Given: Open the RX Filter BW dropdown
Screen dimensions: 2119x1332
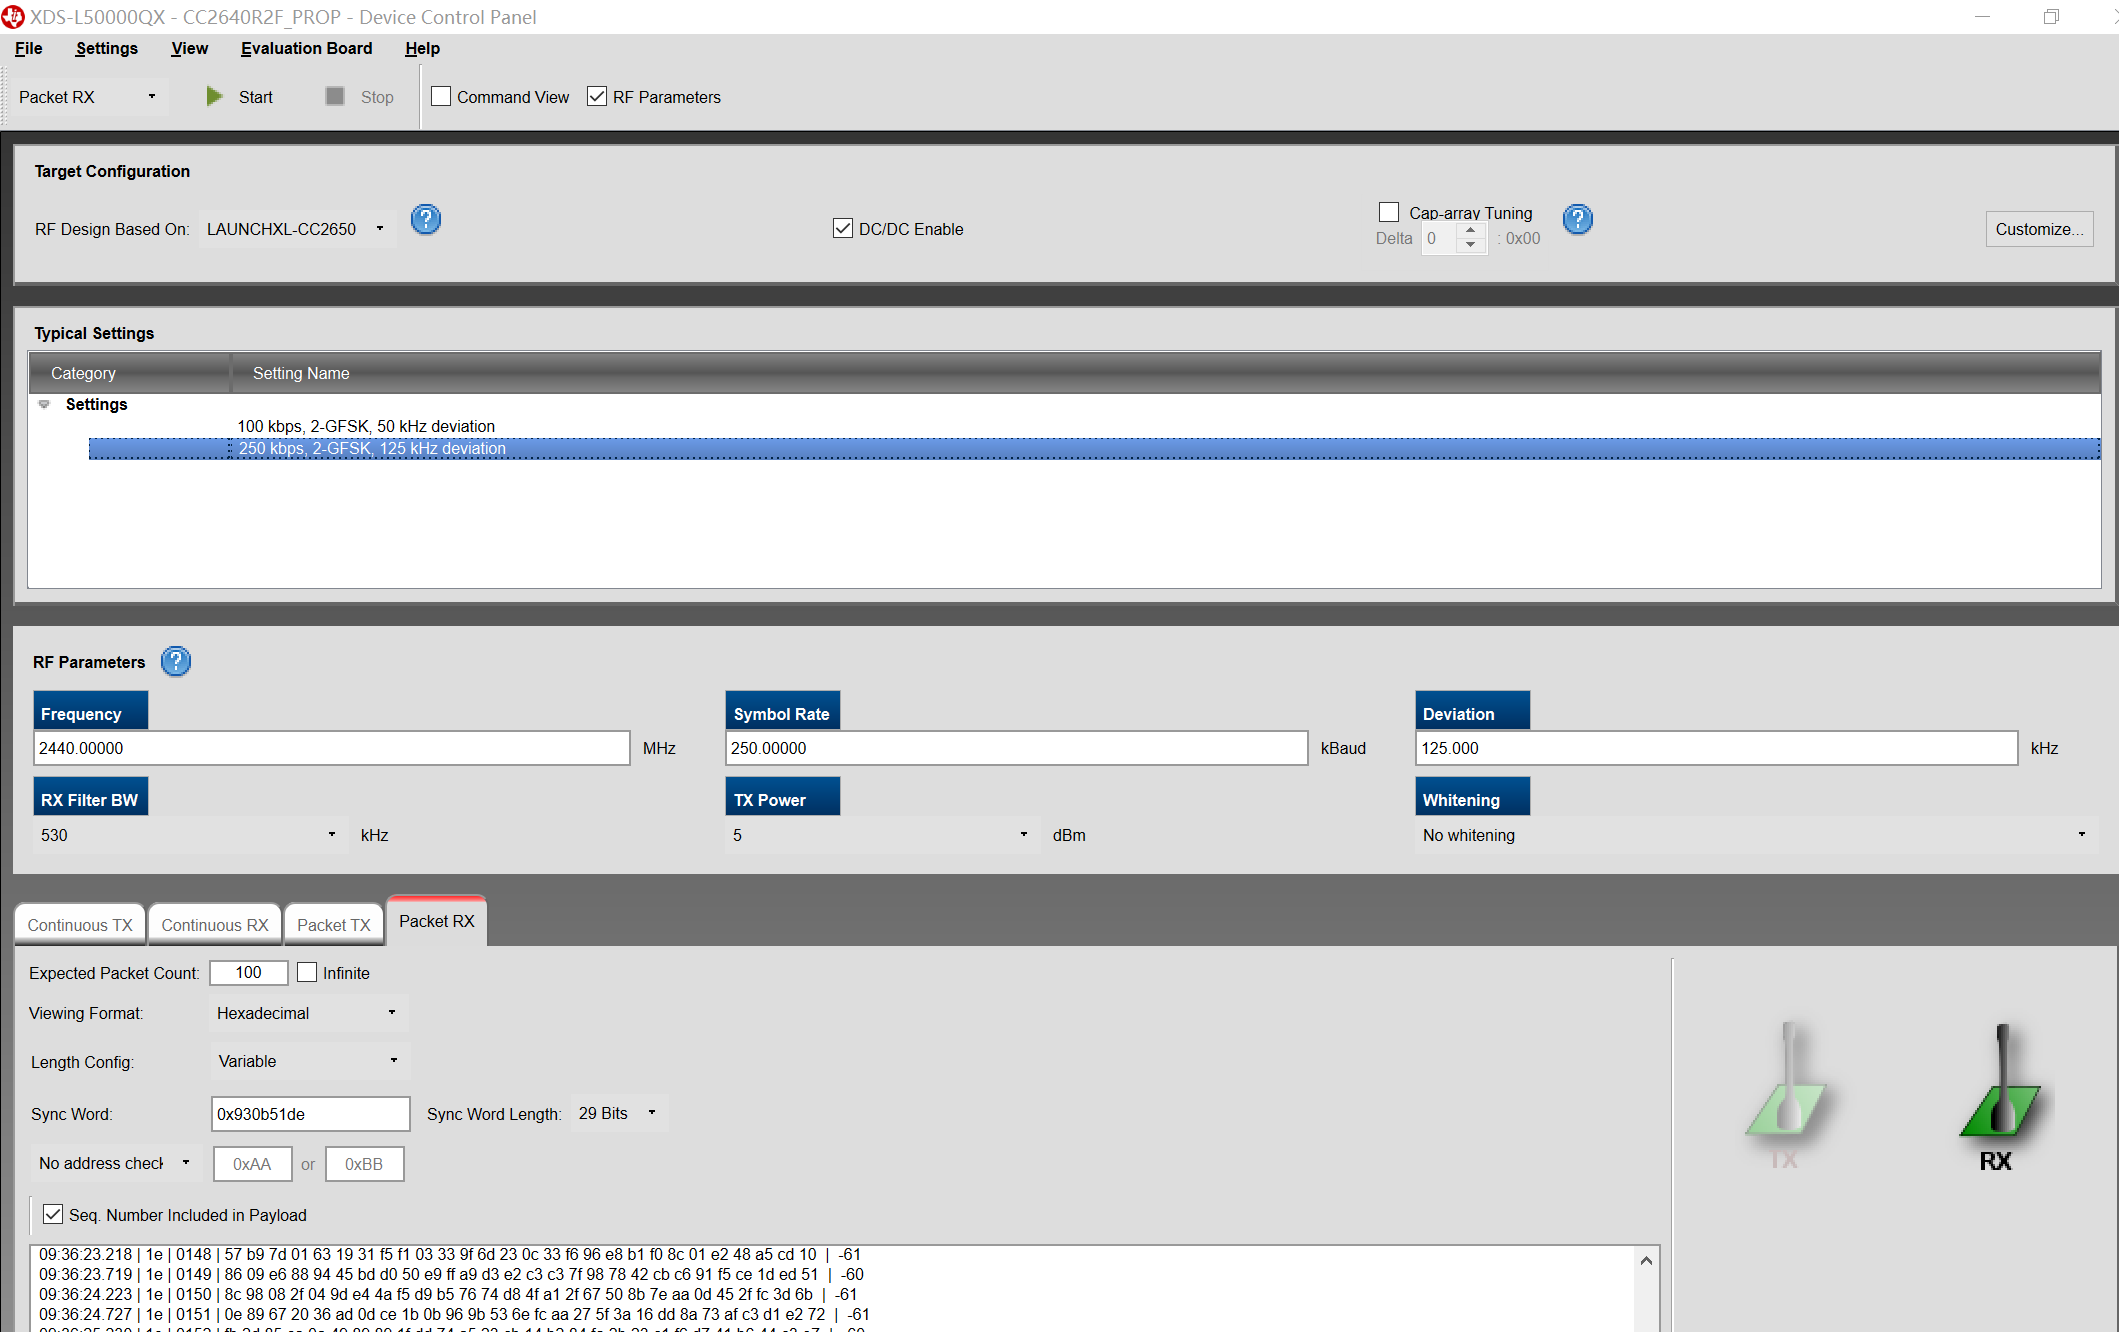Looking at the screenshot, I should tap(331, 834).
